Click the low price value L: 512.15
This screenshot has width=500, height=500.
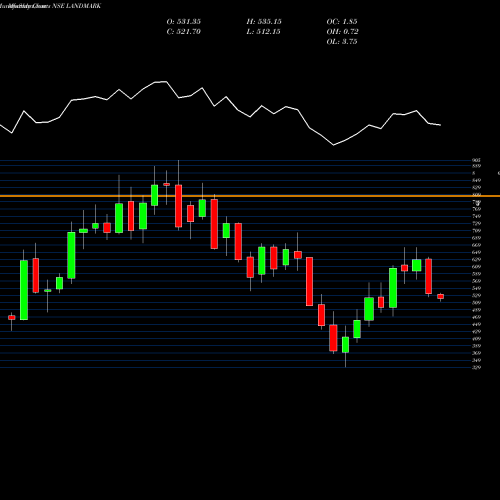tap(263, 32)
